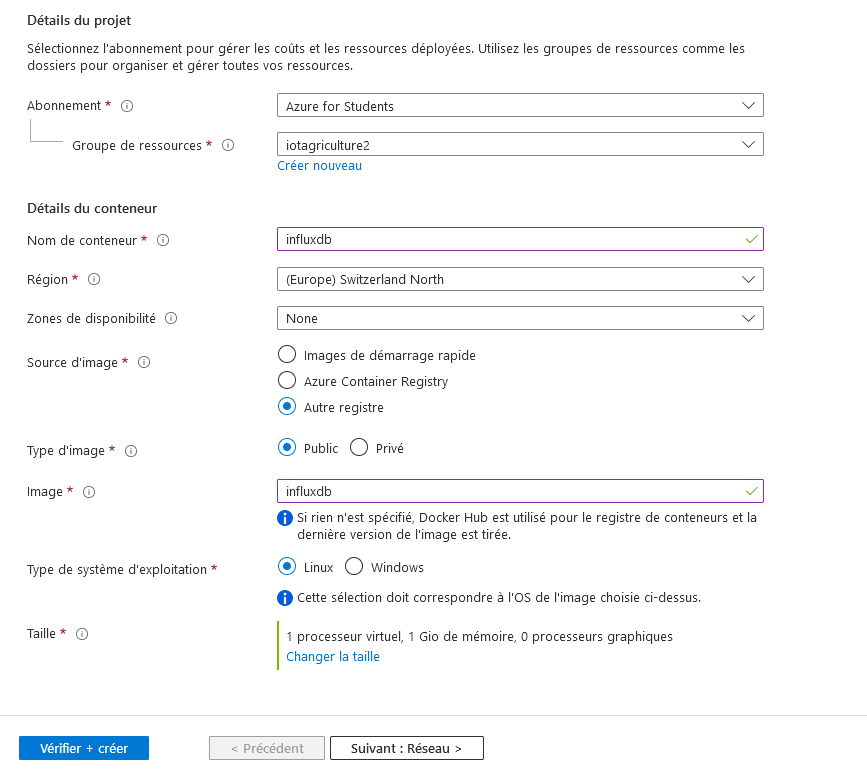Click info icon beside Groupe de ressources
Screen dimensions: 867x780
pos(228,145)
